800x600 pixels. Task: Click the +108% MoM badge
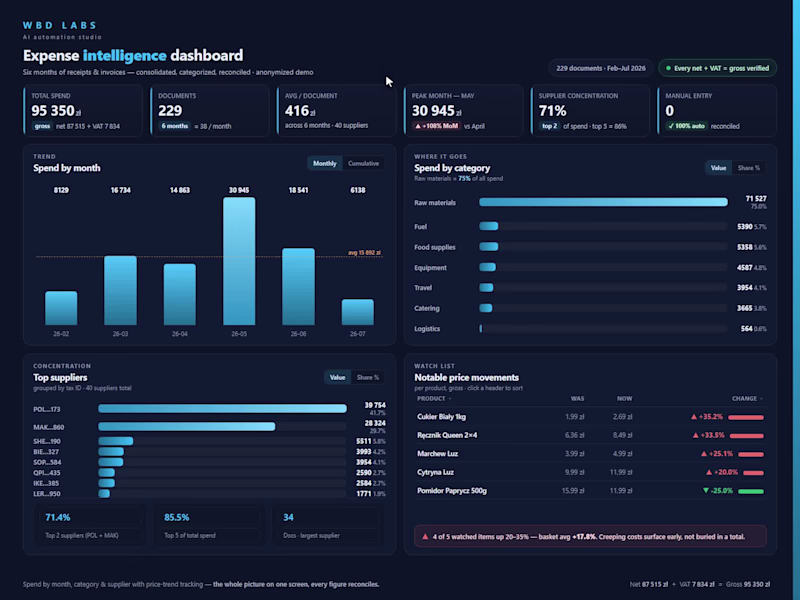click(436, 126)
